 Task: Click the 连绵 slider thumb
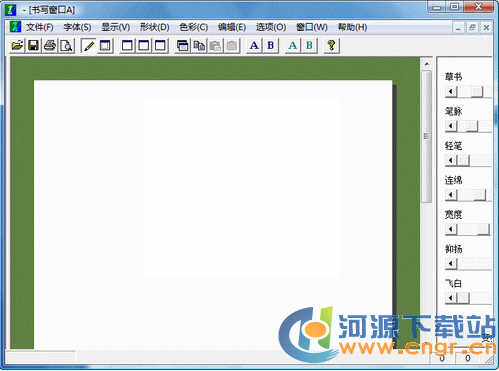480,194
